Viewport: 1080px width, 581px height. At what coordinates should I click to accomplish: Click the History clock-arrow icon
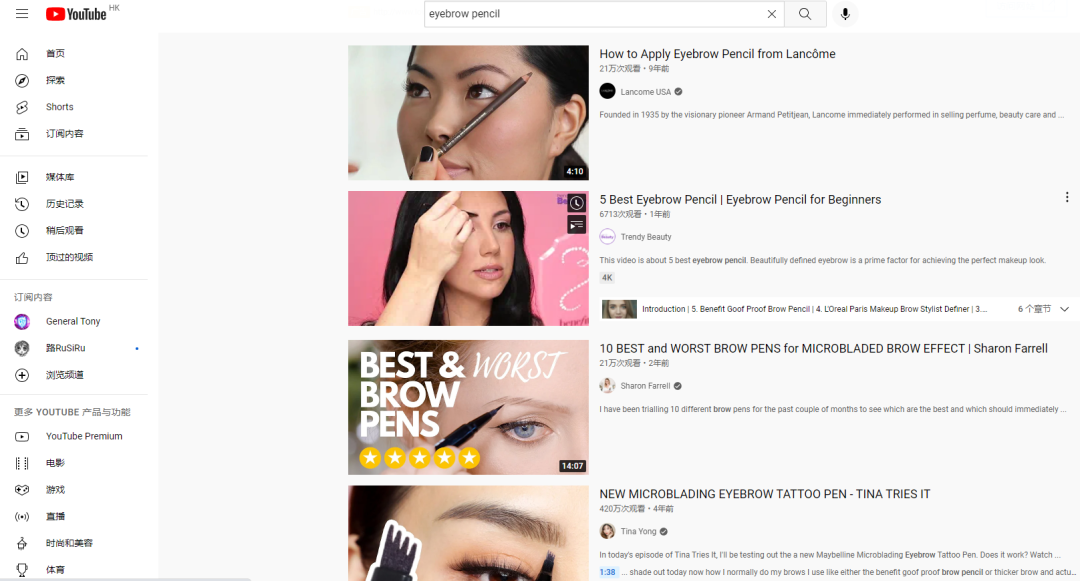pos(22,204)
